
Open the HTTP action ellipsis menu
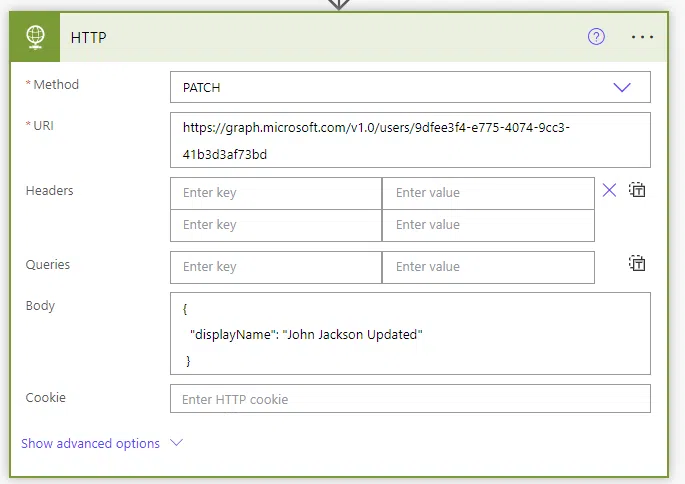[x=642, y=37]
